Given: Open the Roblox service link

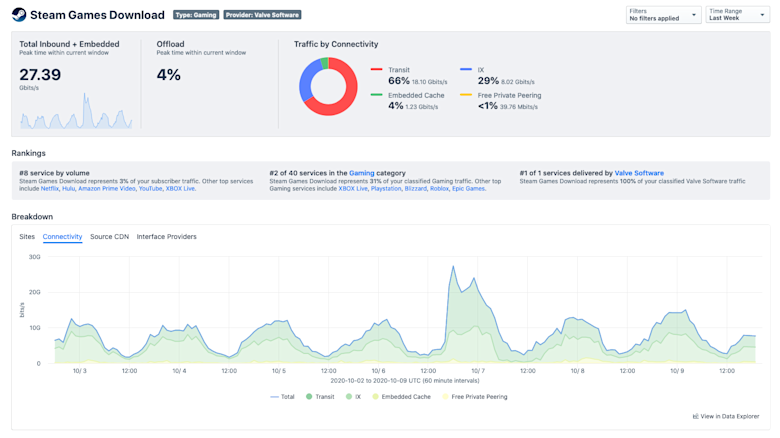Looking at the screenshot, I should coord(439,189).
